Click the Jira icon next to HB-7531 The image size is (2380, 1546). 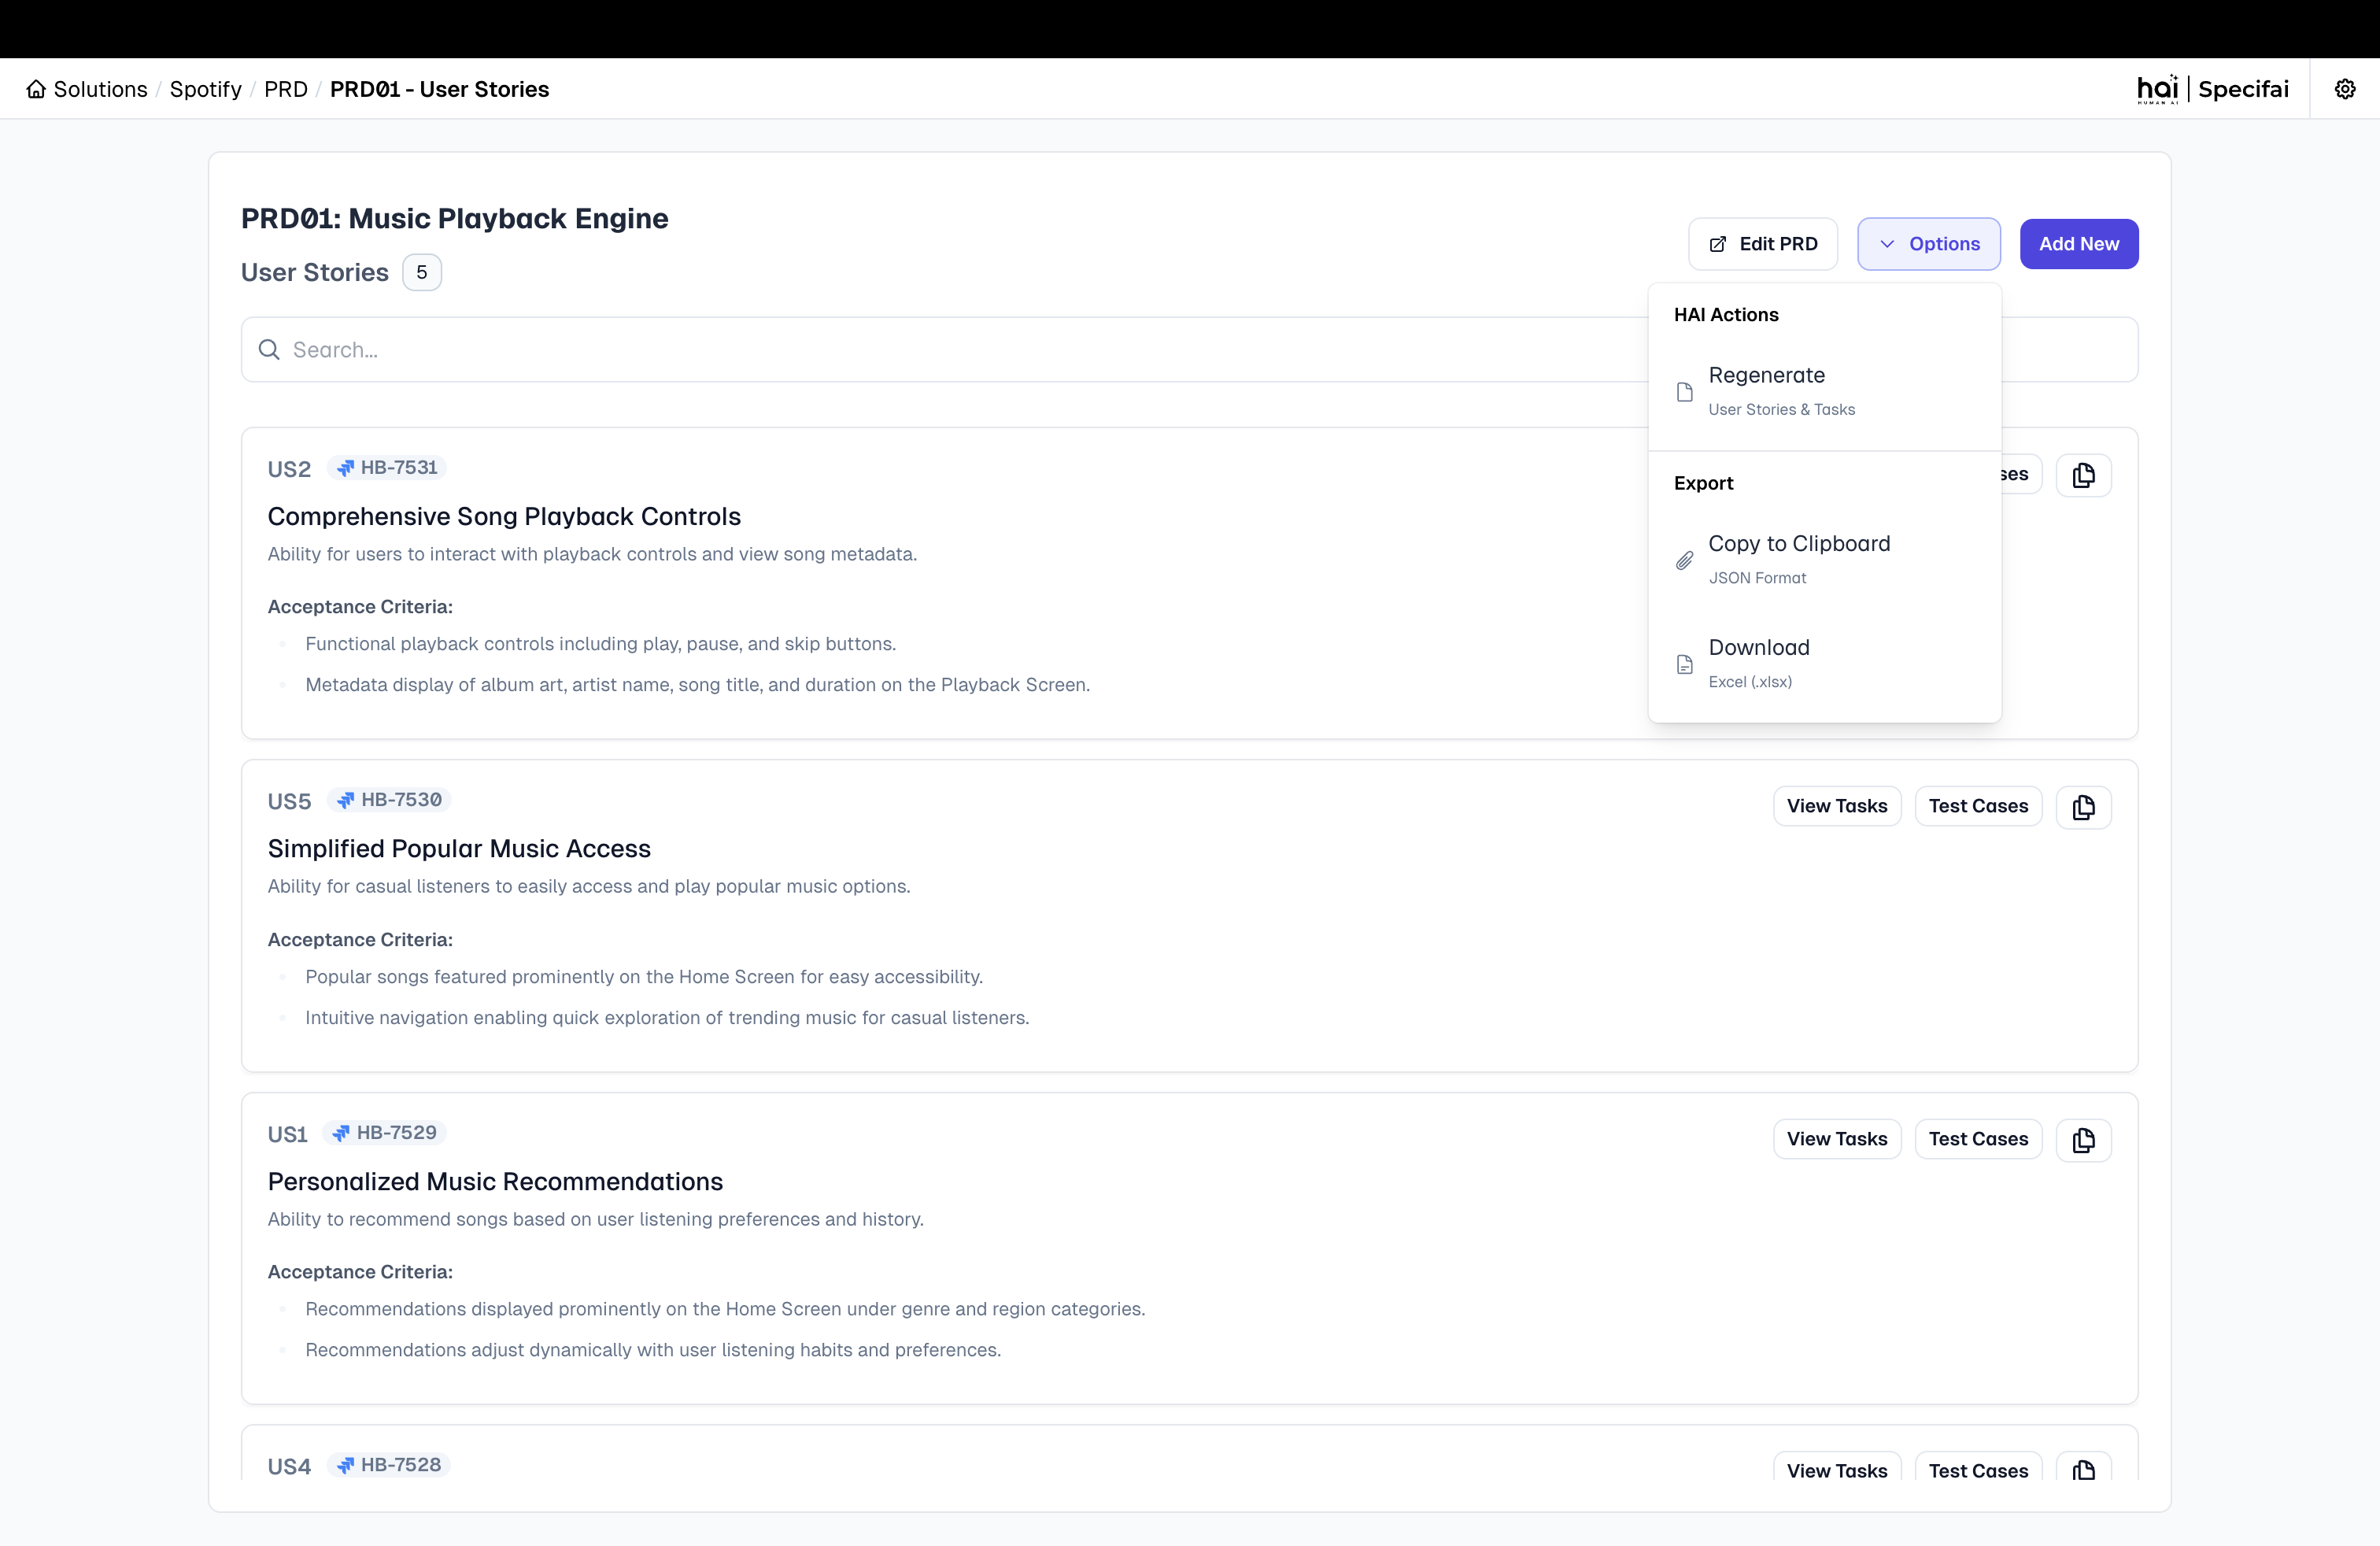tap(345, 468)
